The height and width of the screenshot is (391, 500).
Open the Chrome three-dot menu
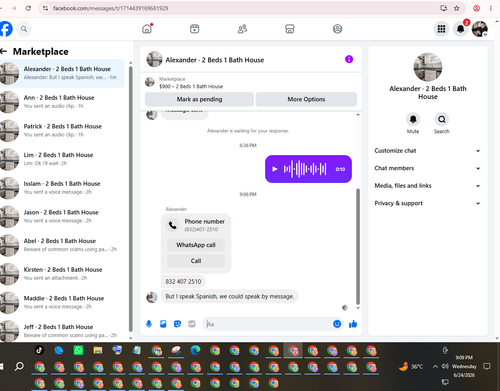[x=490, y=8]
